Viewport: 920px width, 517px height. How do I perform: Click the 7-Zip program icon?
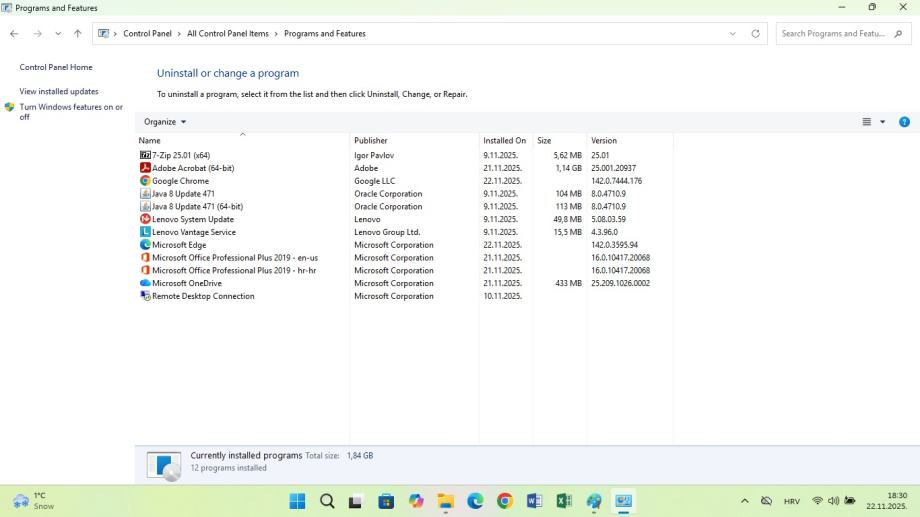[145, 155]
